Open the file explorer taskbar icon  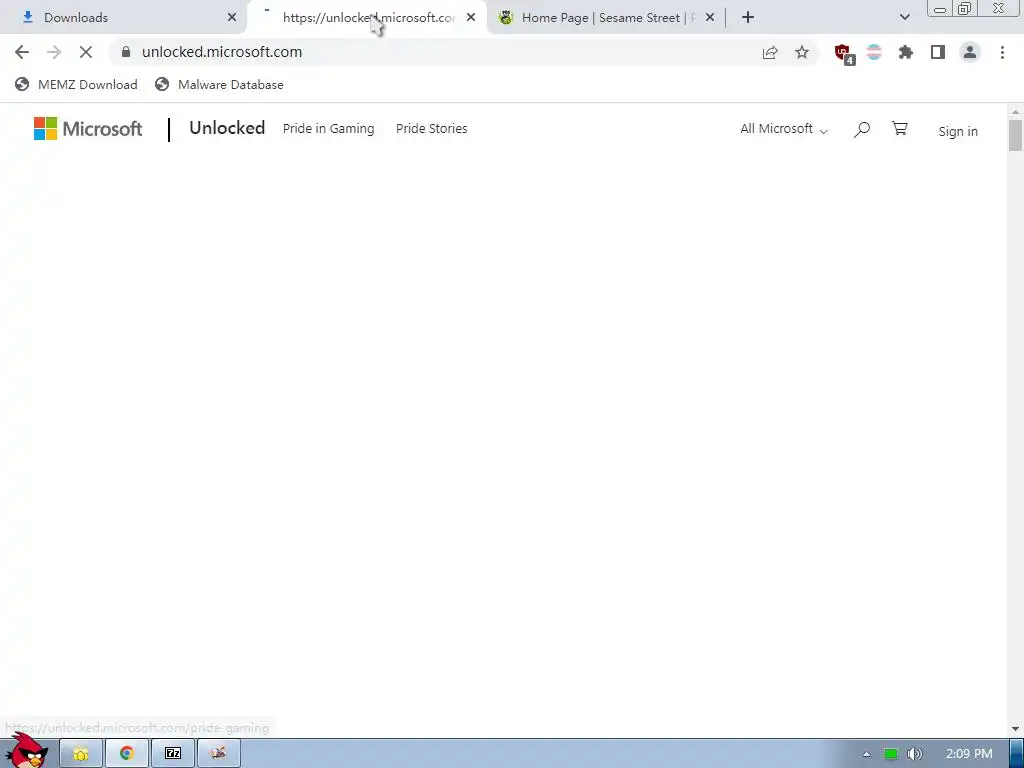pyautogui.click(x=81, y=754)
